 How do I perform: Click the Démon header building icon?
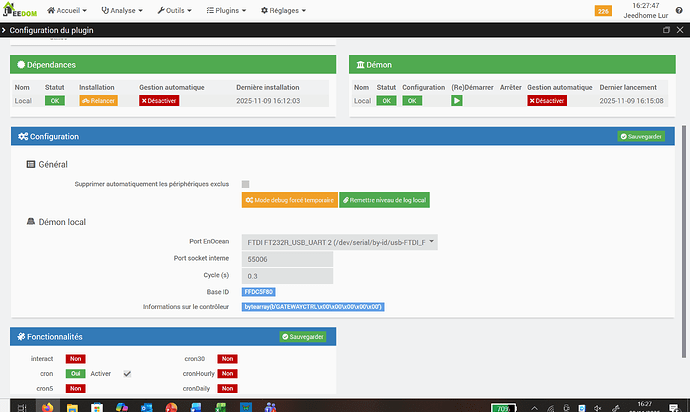[x=360, y=65]
